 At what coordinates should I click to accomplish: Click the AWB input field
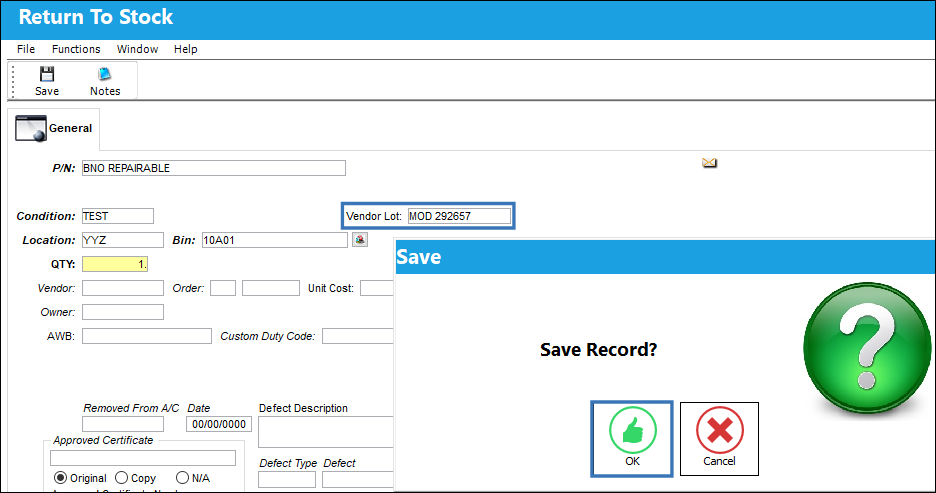coord(147,336)
